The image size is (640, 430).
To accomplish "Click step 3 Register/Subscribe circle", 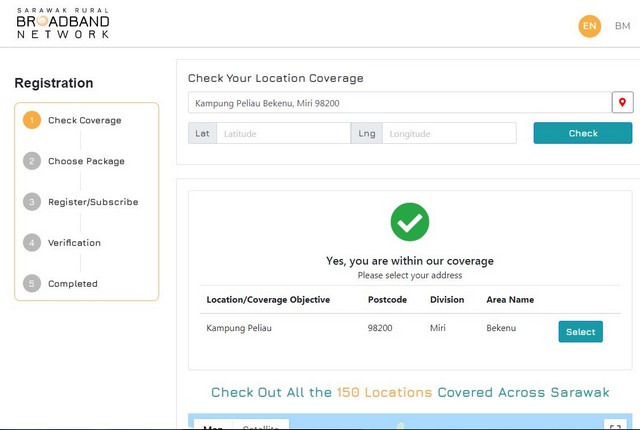I will click(32, 202).
